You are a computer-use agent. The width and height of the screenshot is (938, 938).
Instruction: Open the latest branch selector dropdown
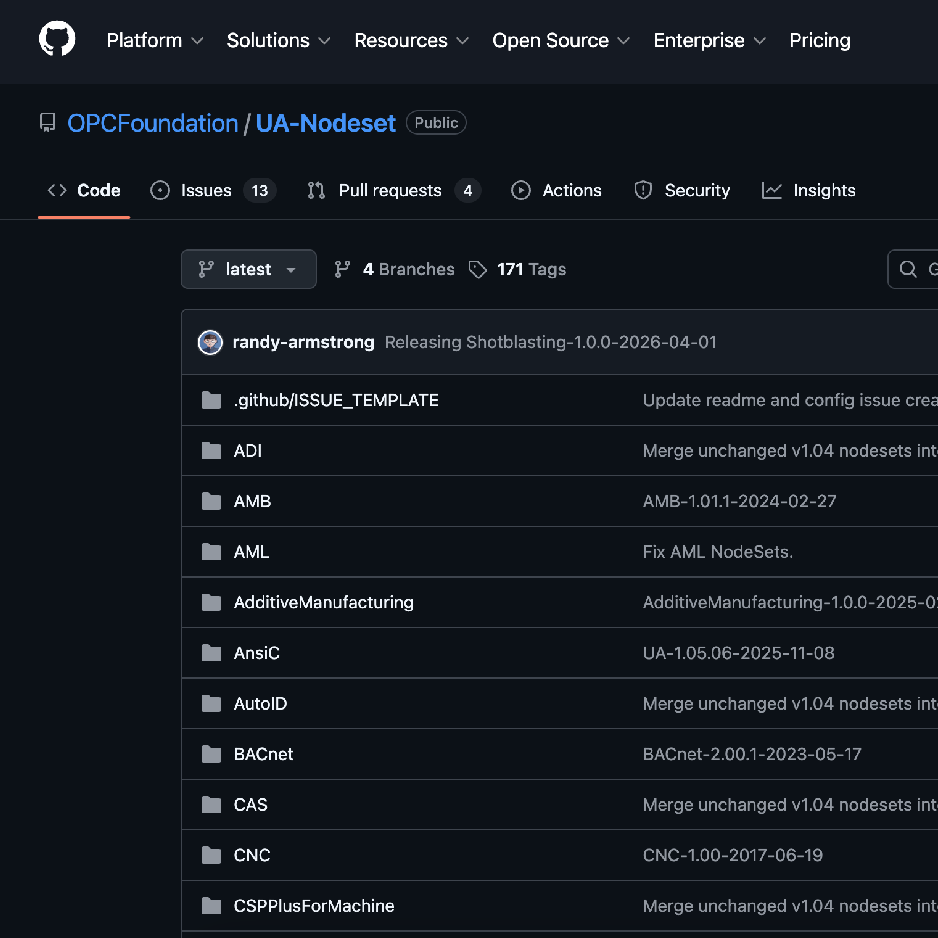248,269
